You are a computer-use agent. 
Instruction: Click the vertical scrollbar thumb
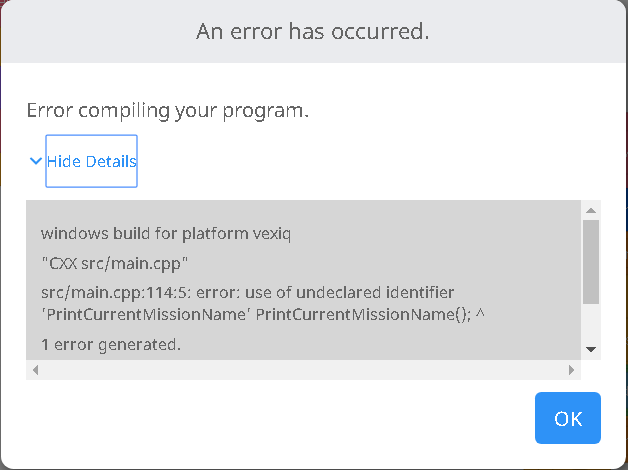(590, 261)
